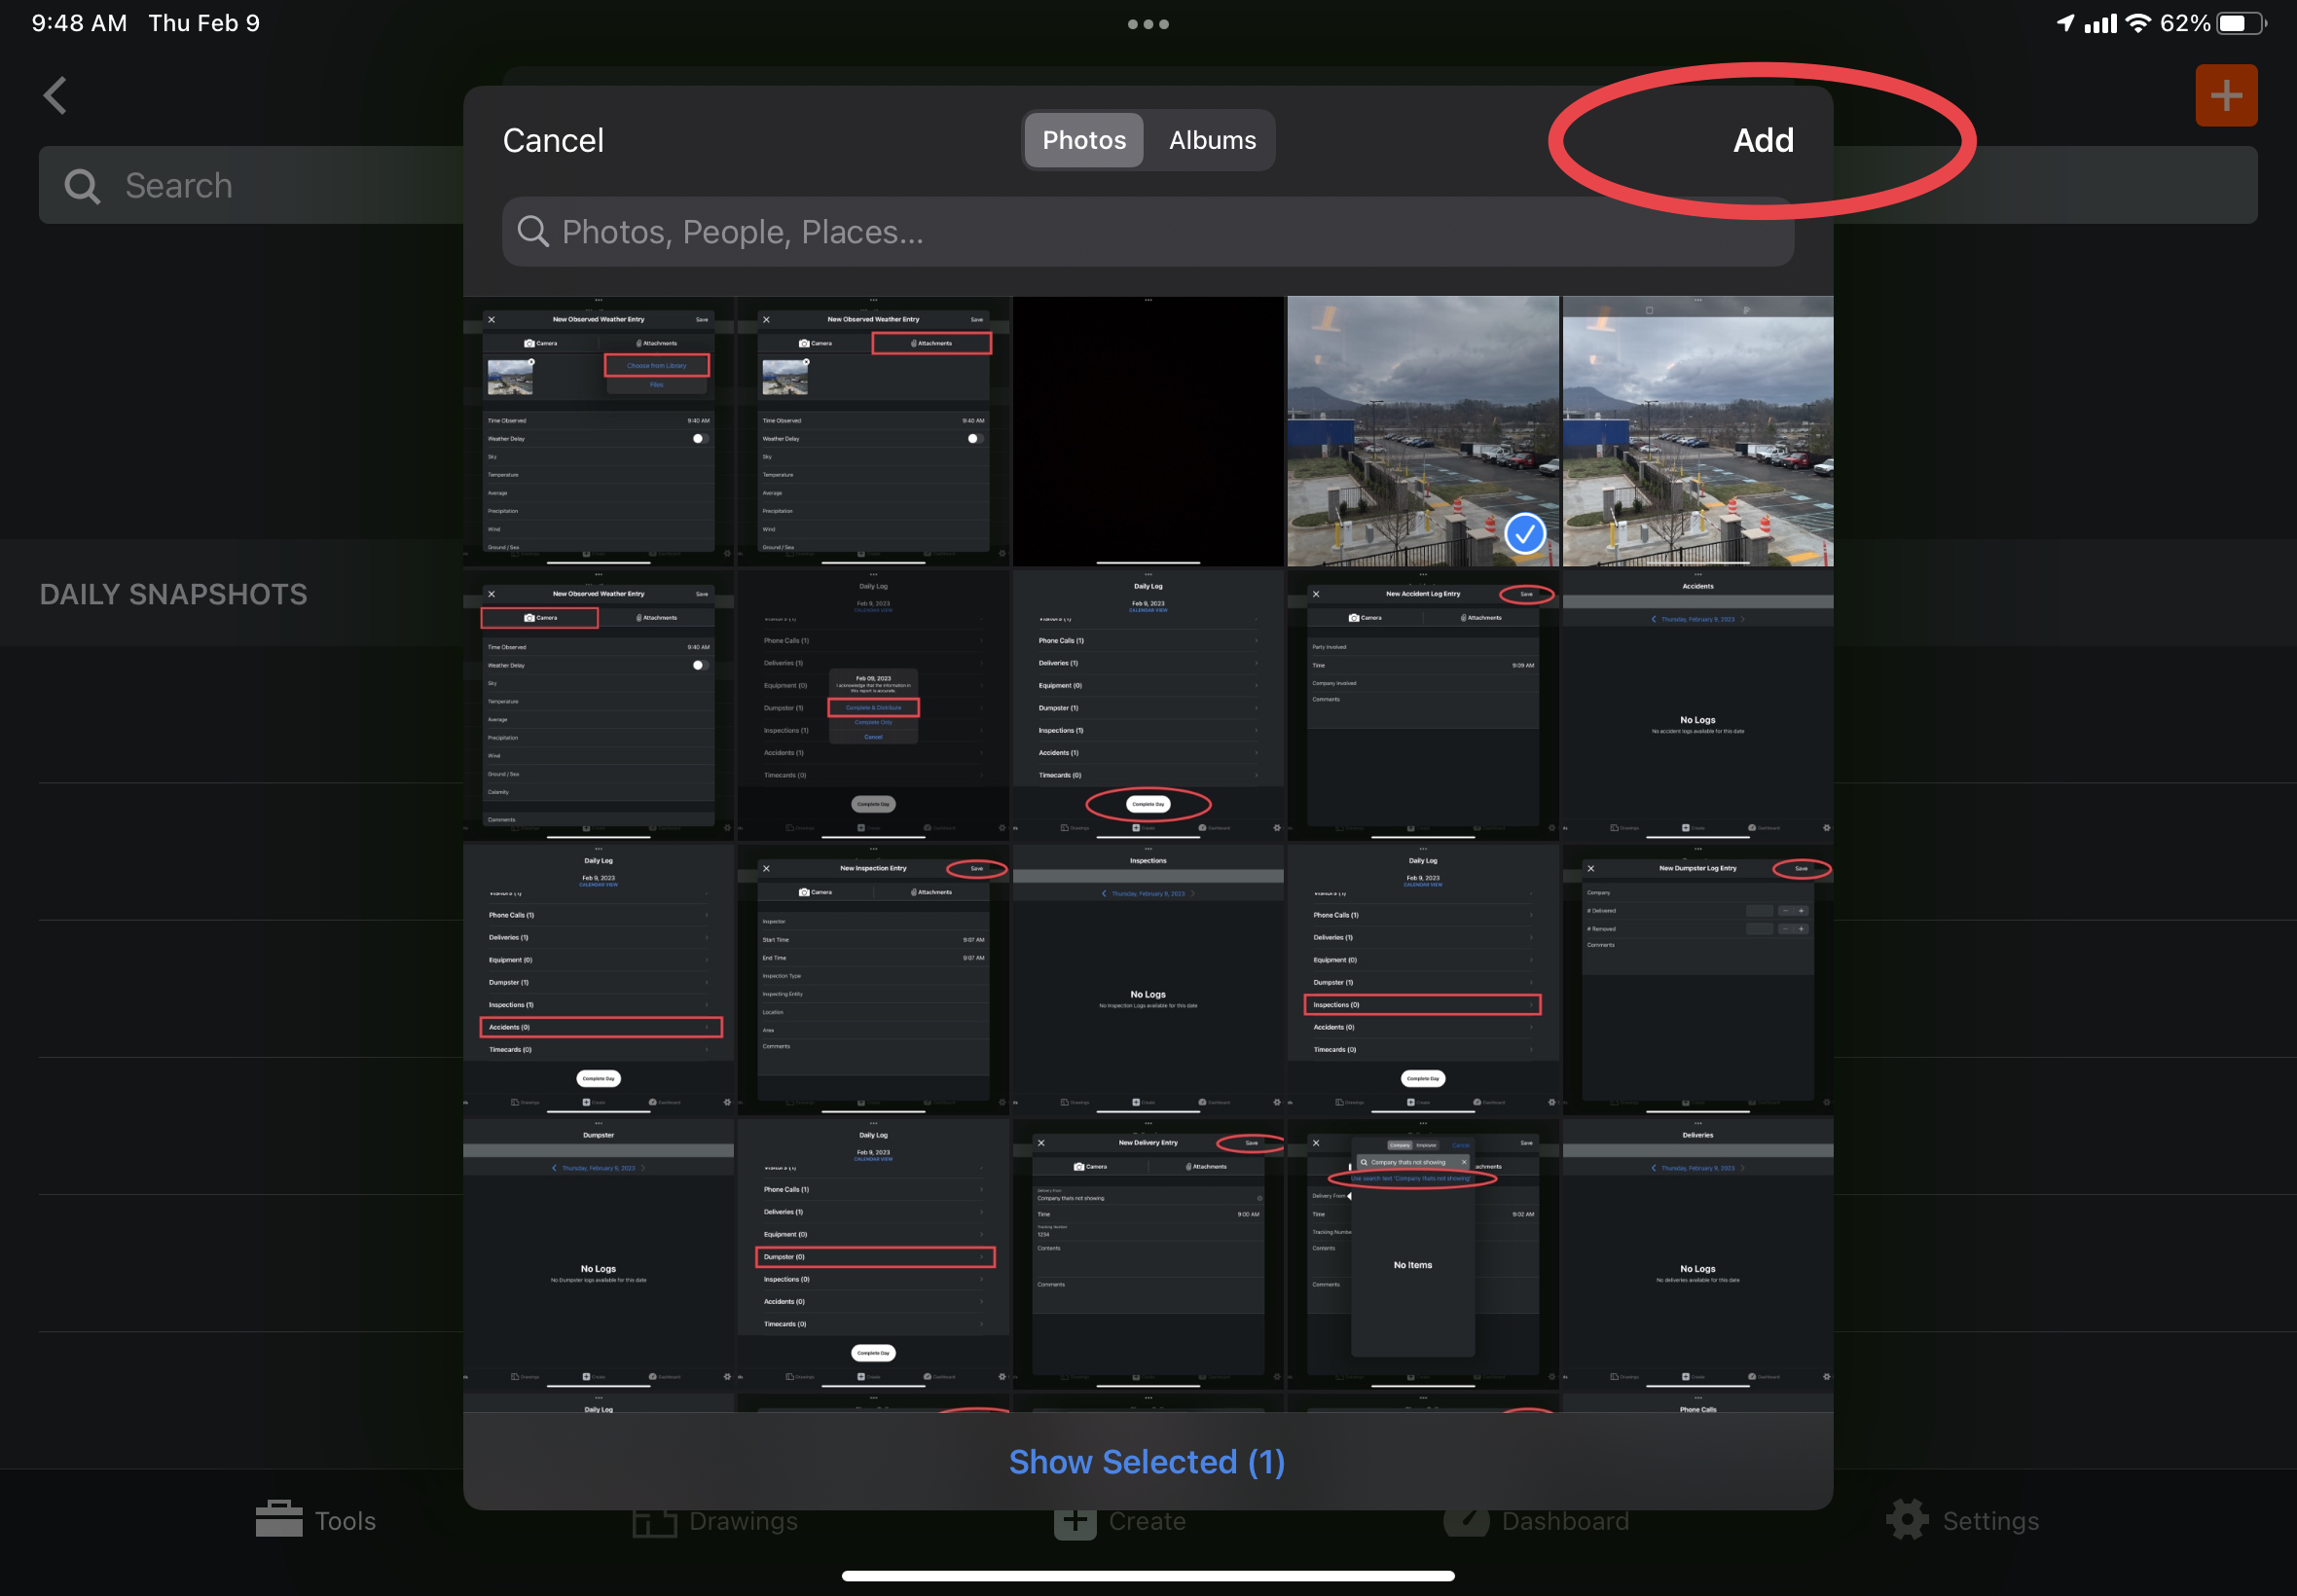Open the Settings gear
2297x1596 pixels.
click(1907, 1520)
